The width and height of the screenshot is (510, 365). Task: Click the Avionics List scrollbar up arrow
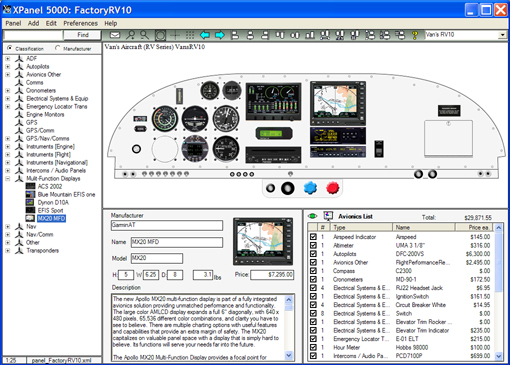click(x=499, y=228)
